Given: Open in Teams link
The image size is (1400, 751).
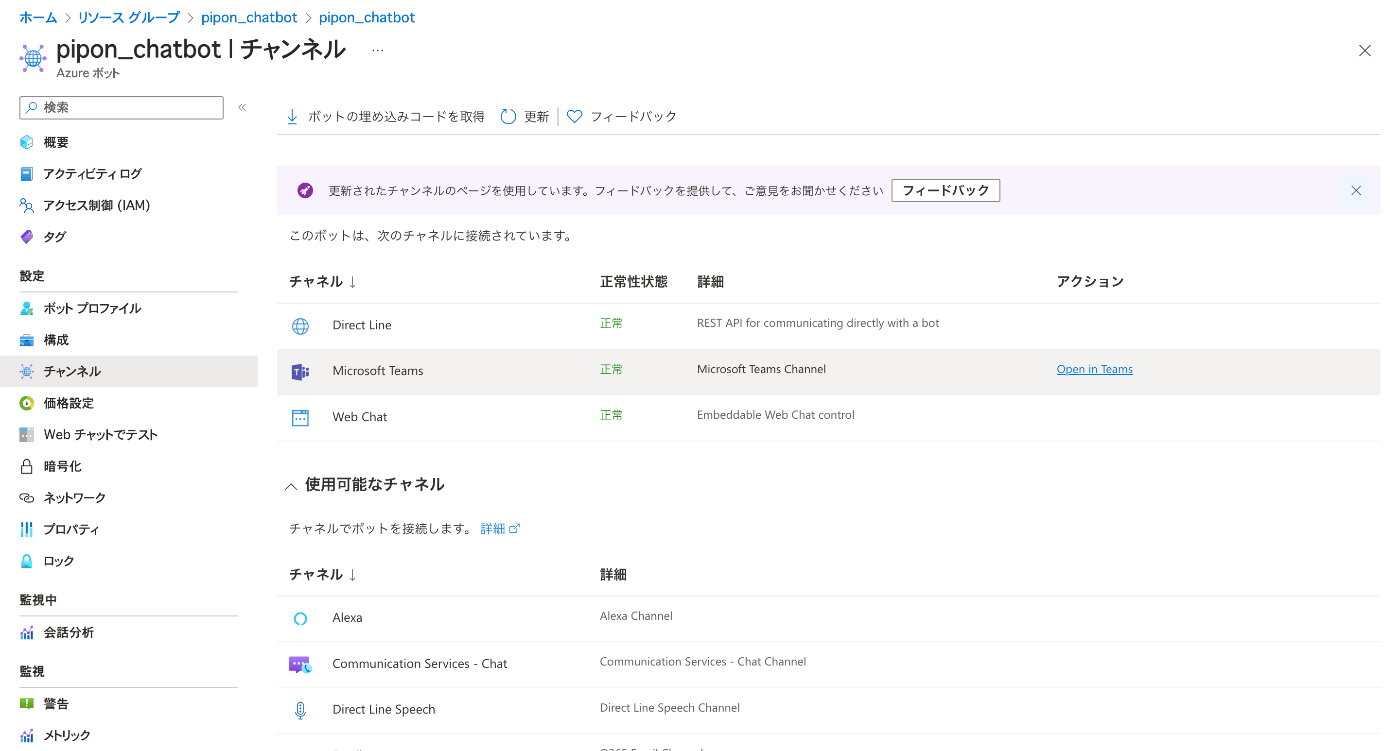Looking at the screenshot, I should tap(1095, 369).
